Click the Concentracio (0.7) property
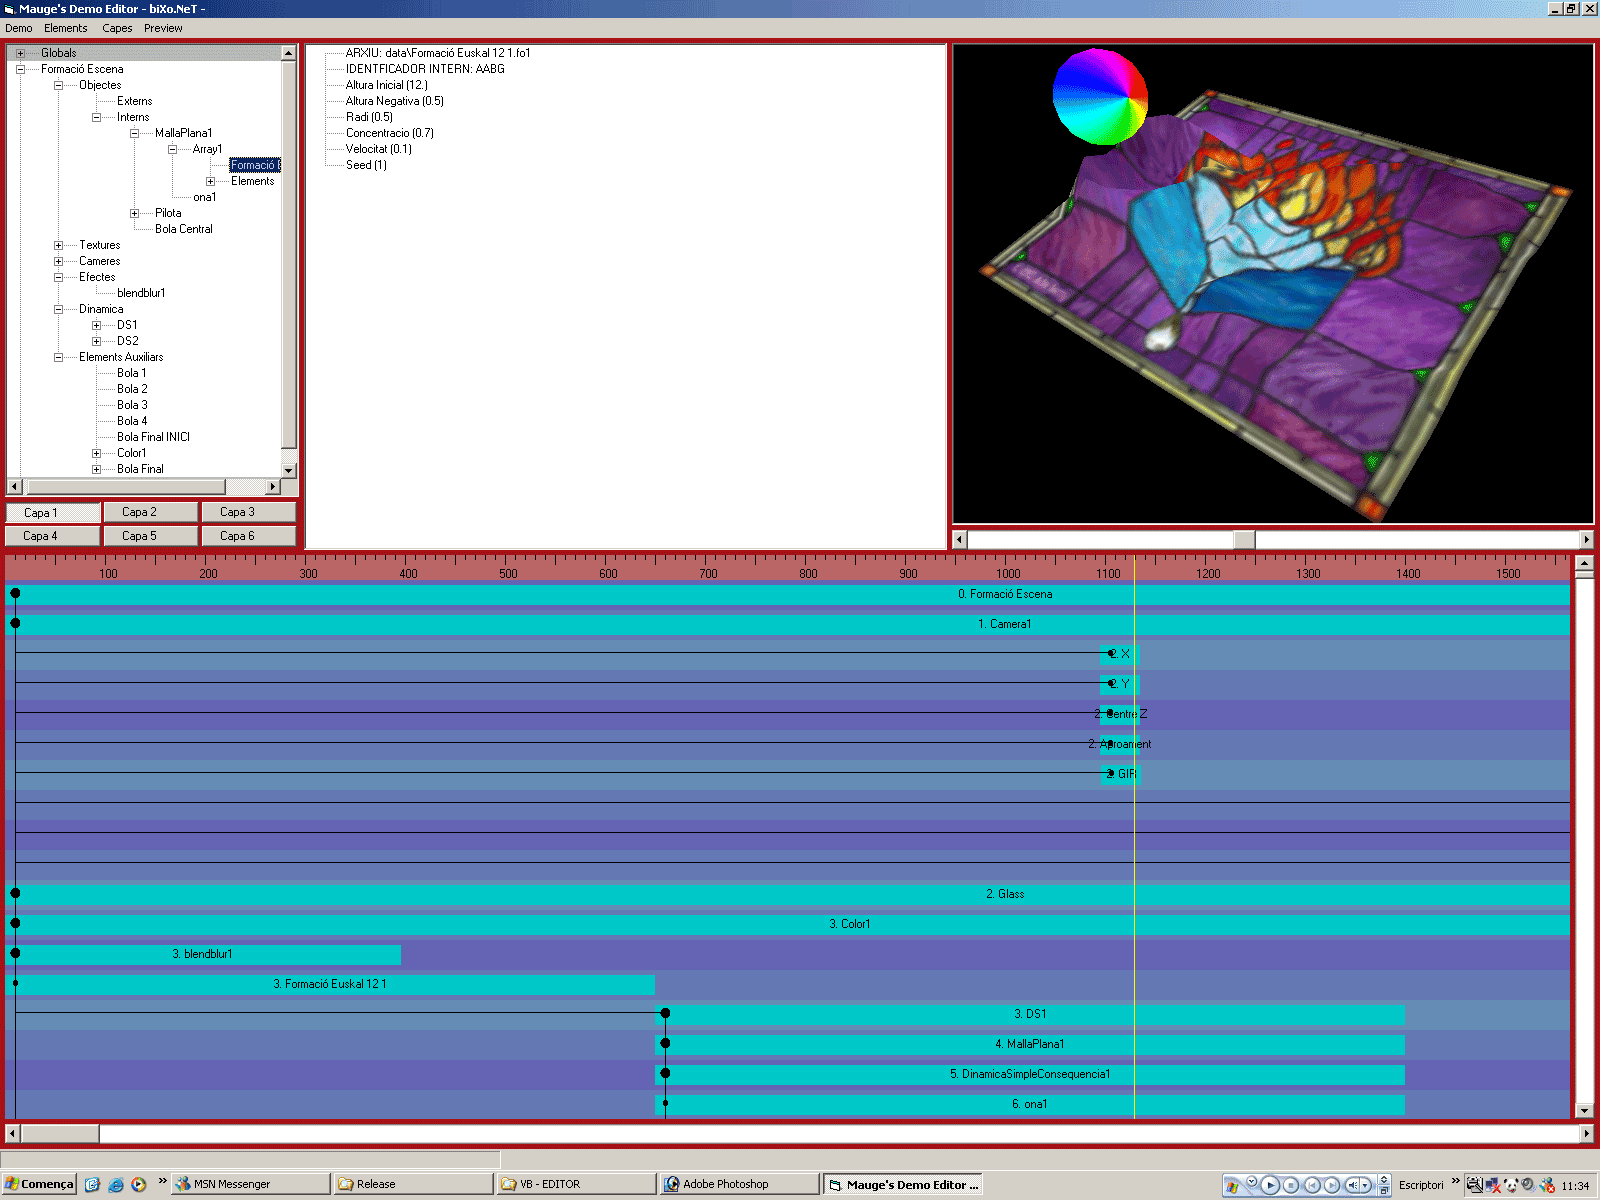The height and width of the screenshot is (1200, 1600). (x=389, y=133)
